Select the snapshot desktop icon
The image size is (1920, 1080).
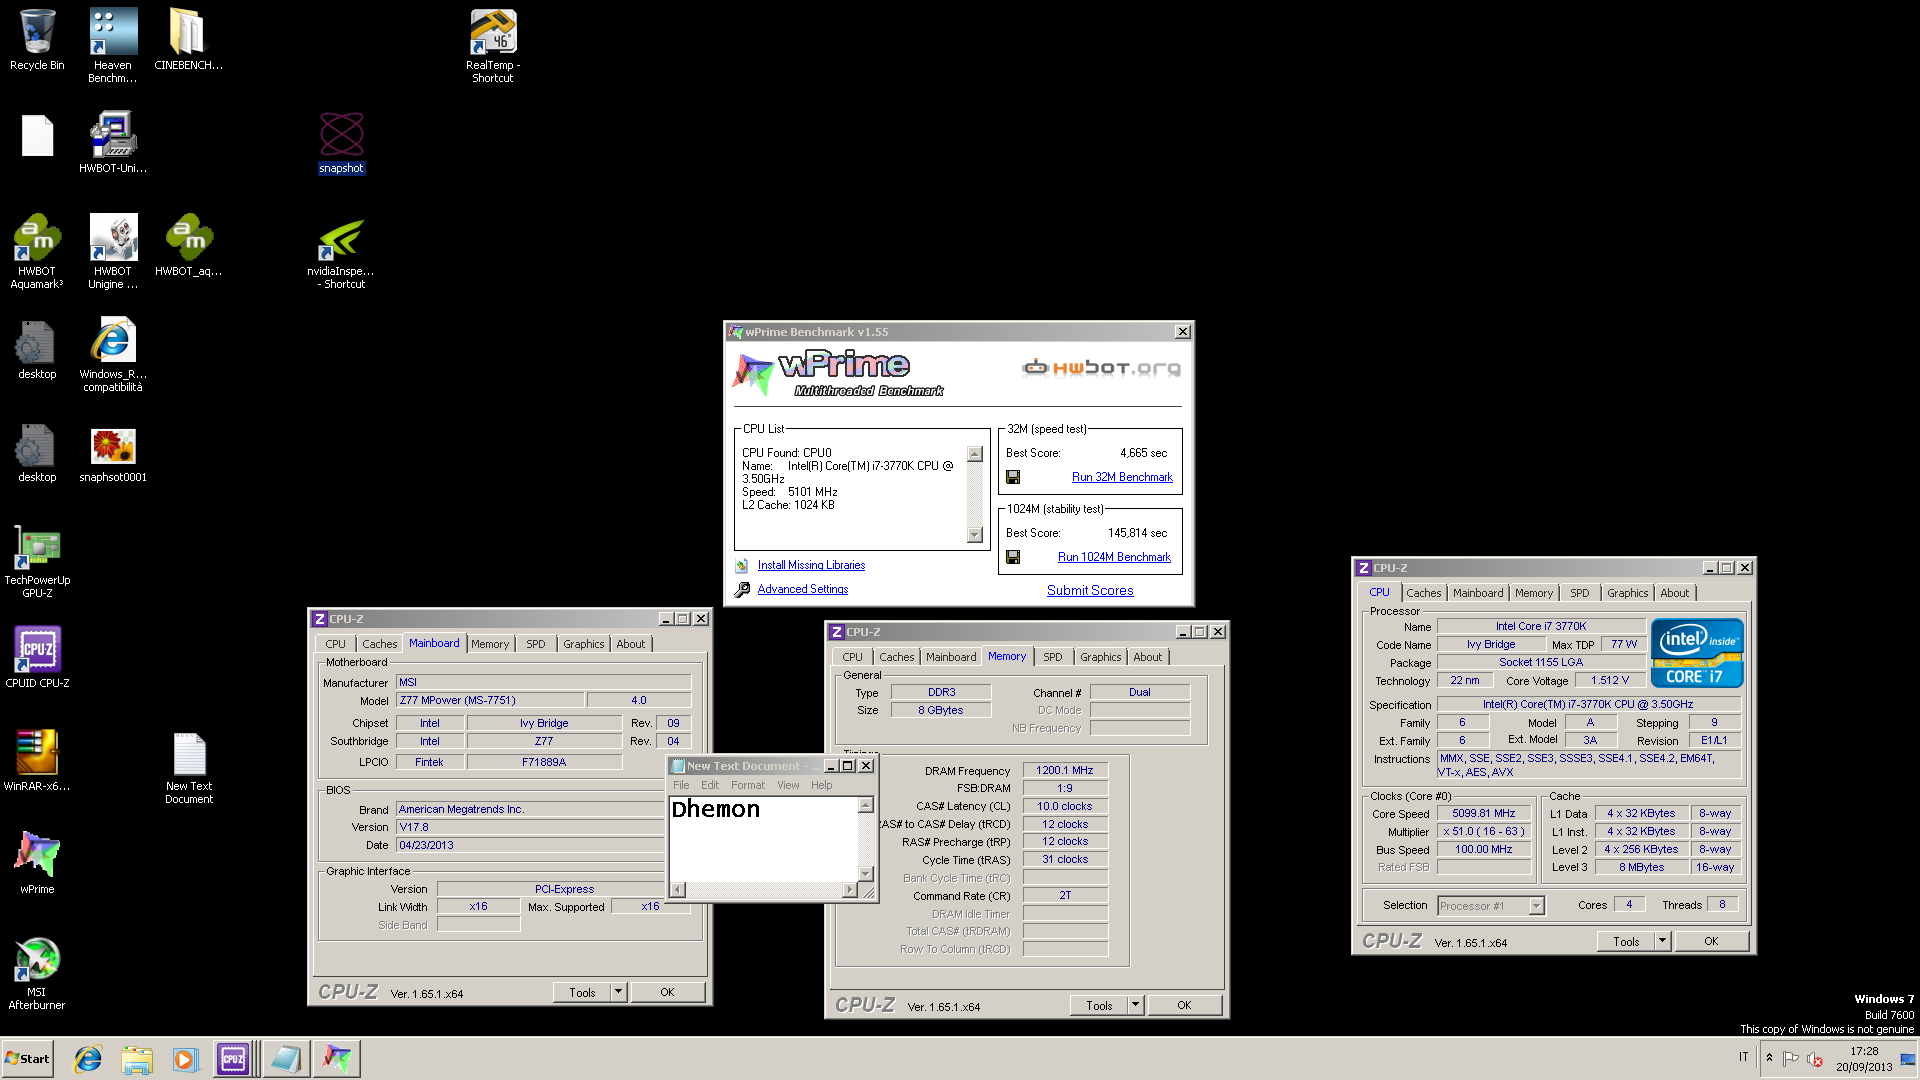(341, 143)
